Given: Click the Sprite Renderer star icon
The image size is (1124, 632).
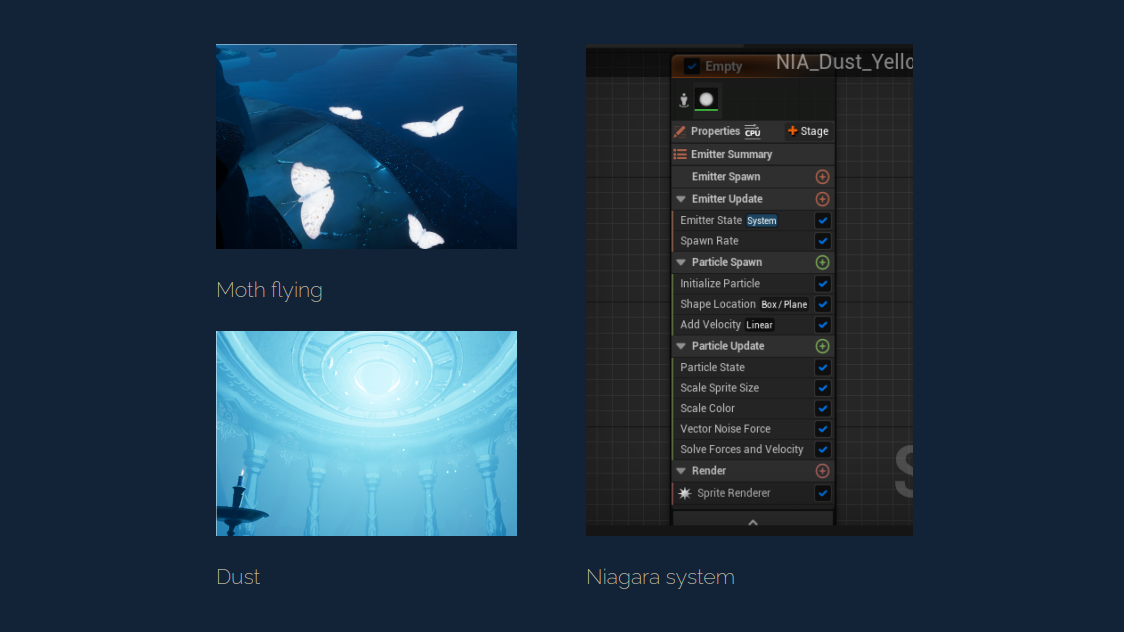Looking at the screenshot, I should point(685,493).
